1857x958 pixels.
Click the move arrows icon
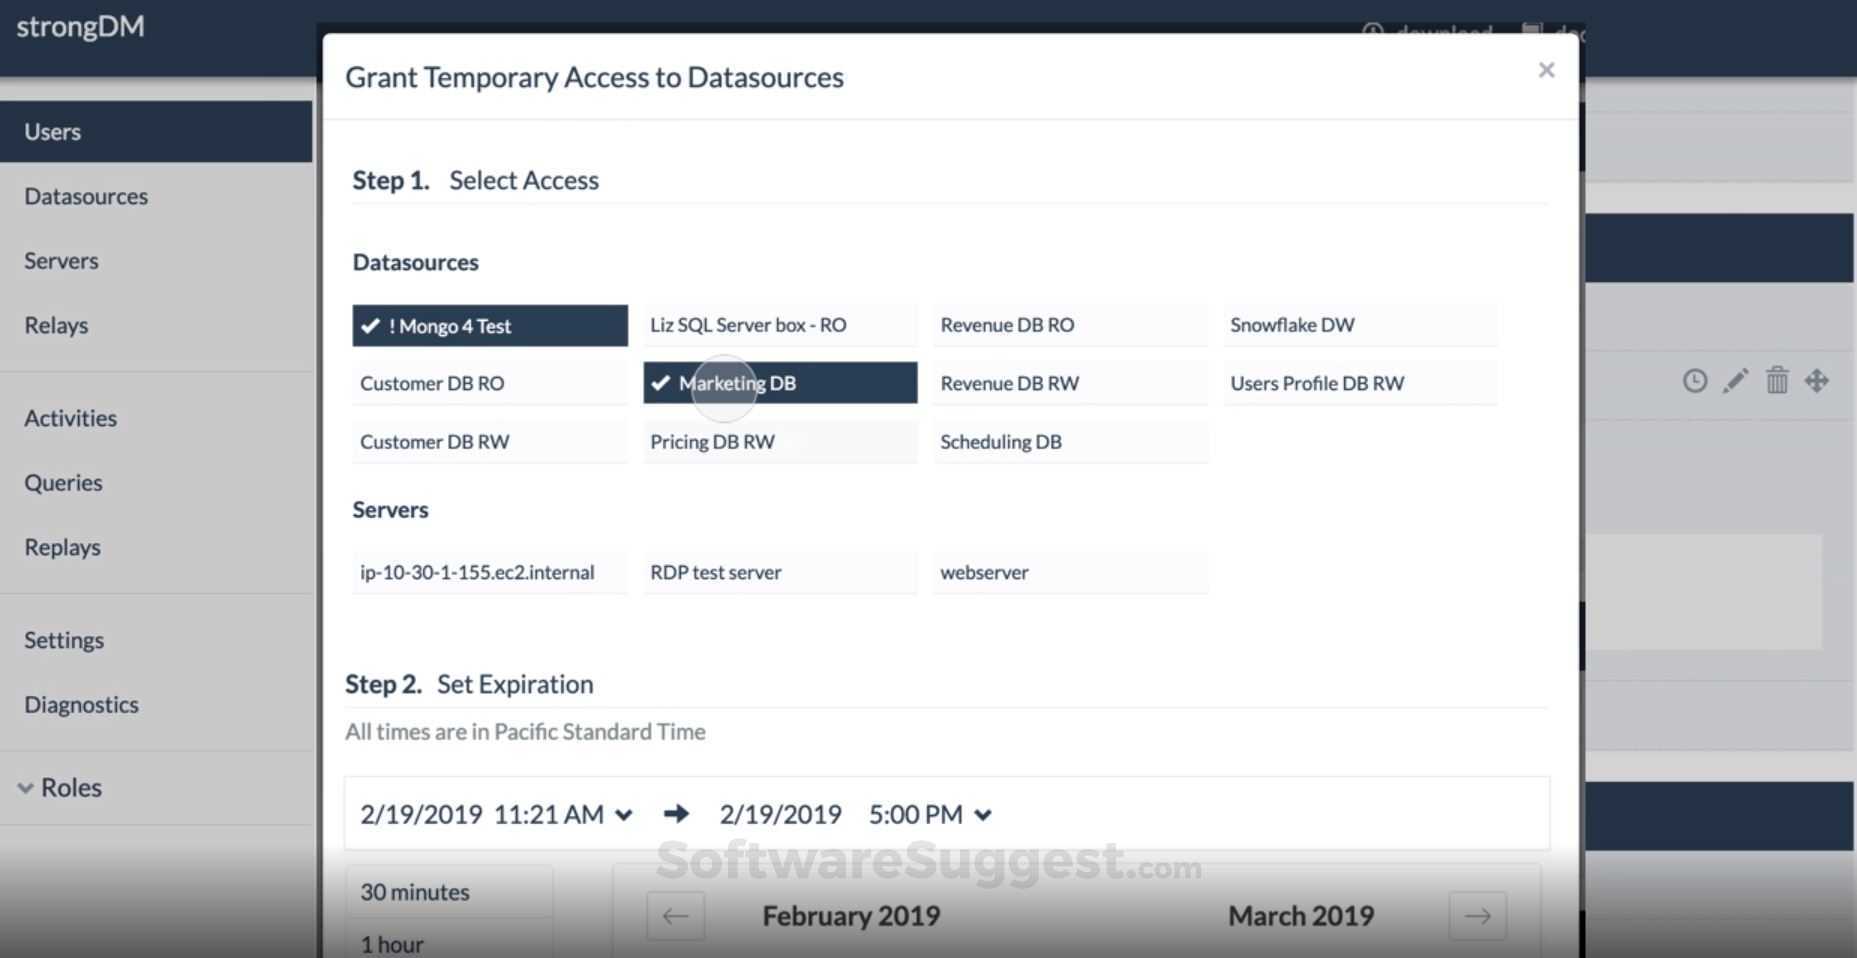[1818, 381]
